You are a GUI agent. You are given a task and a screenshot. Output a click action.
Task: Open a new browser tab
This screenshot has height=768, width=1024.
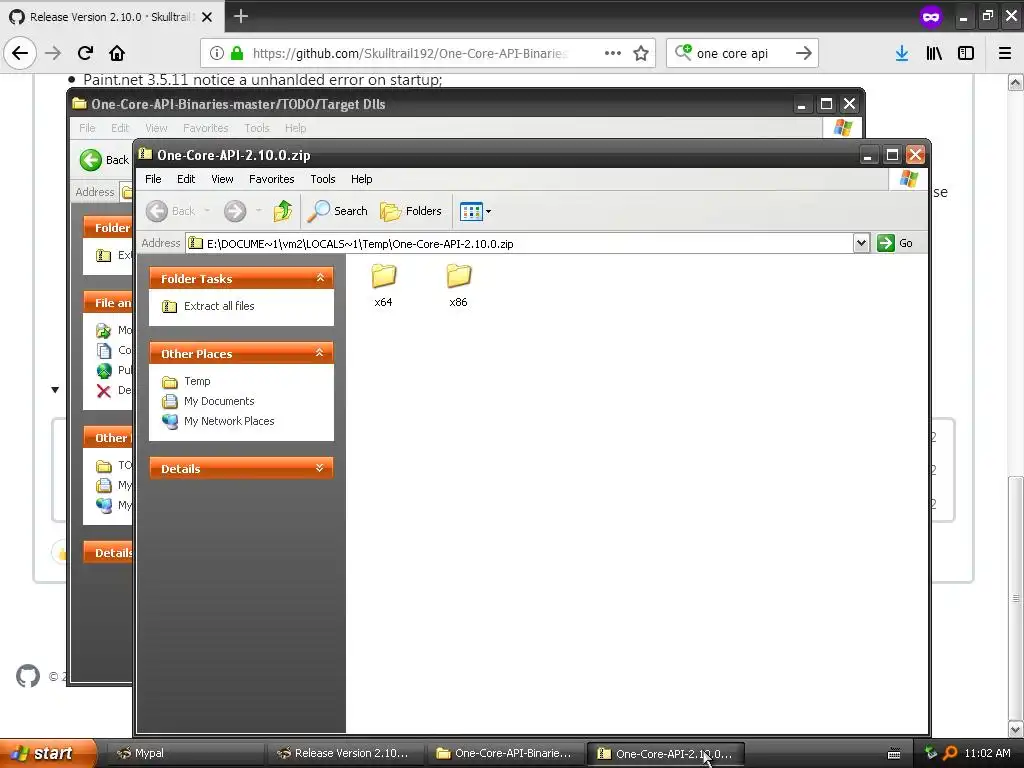coord(241,16)
